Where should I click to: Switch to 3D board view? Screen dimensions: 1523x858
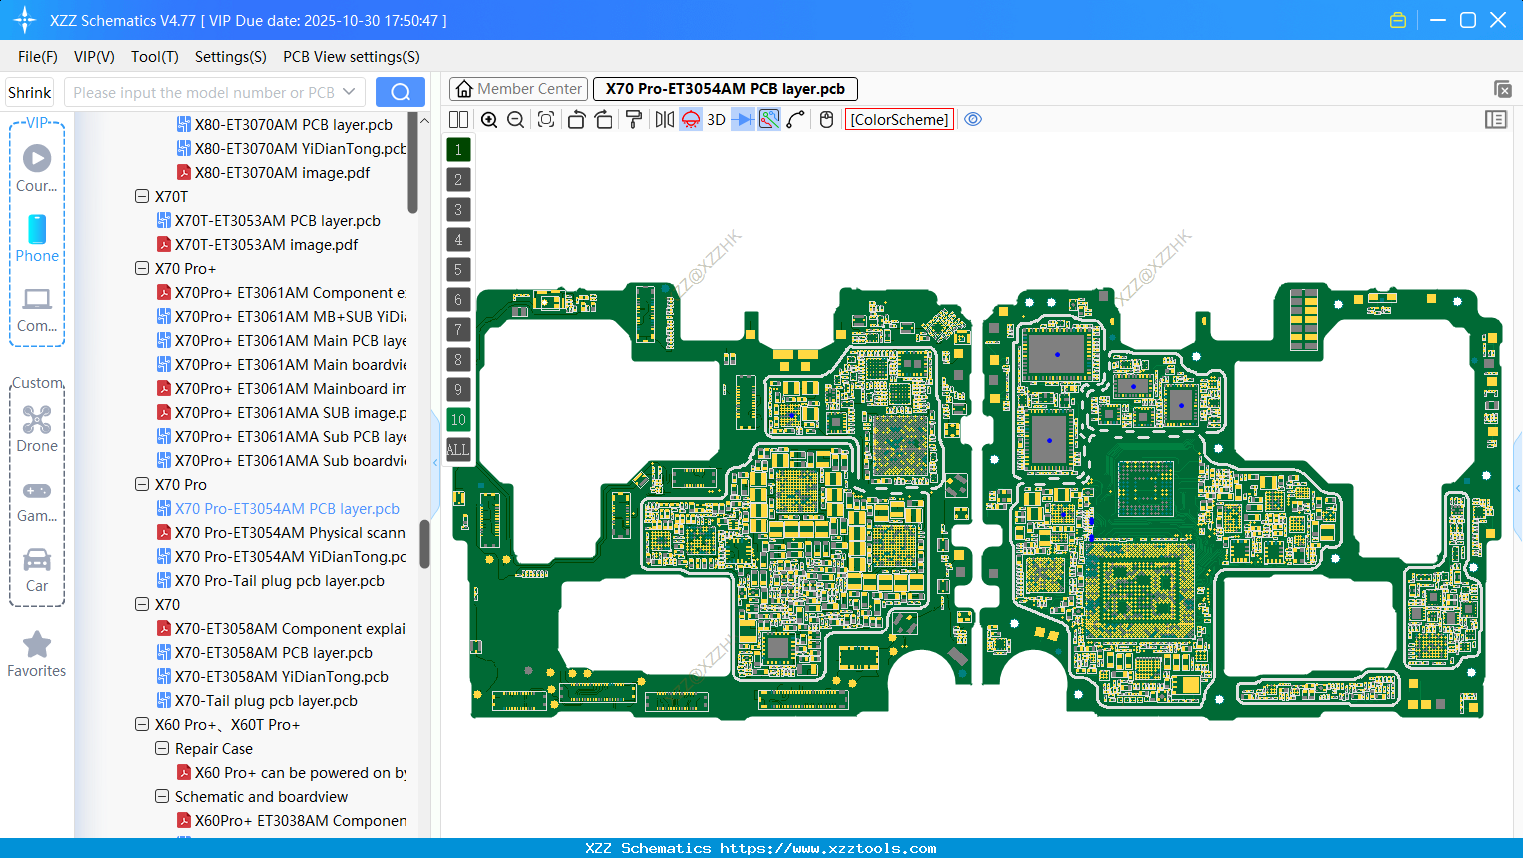coord(716,119)
